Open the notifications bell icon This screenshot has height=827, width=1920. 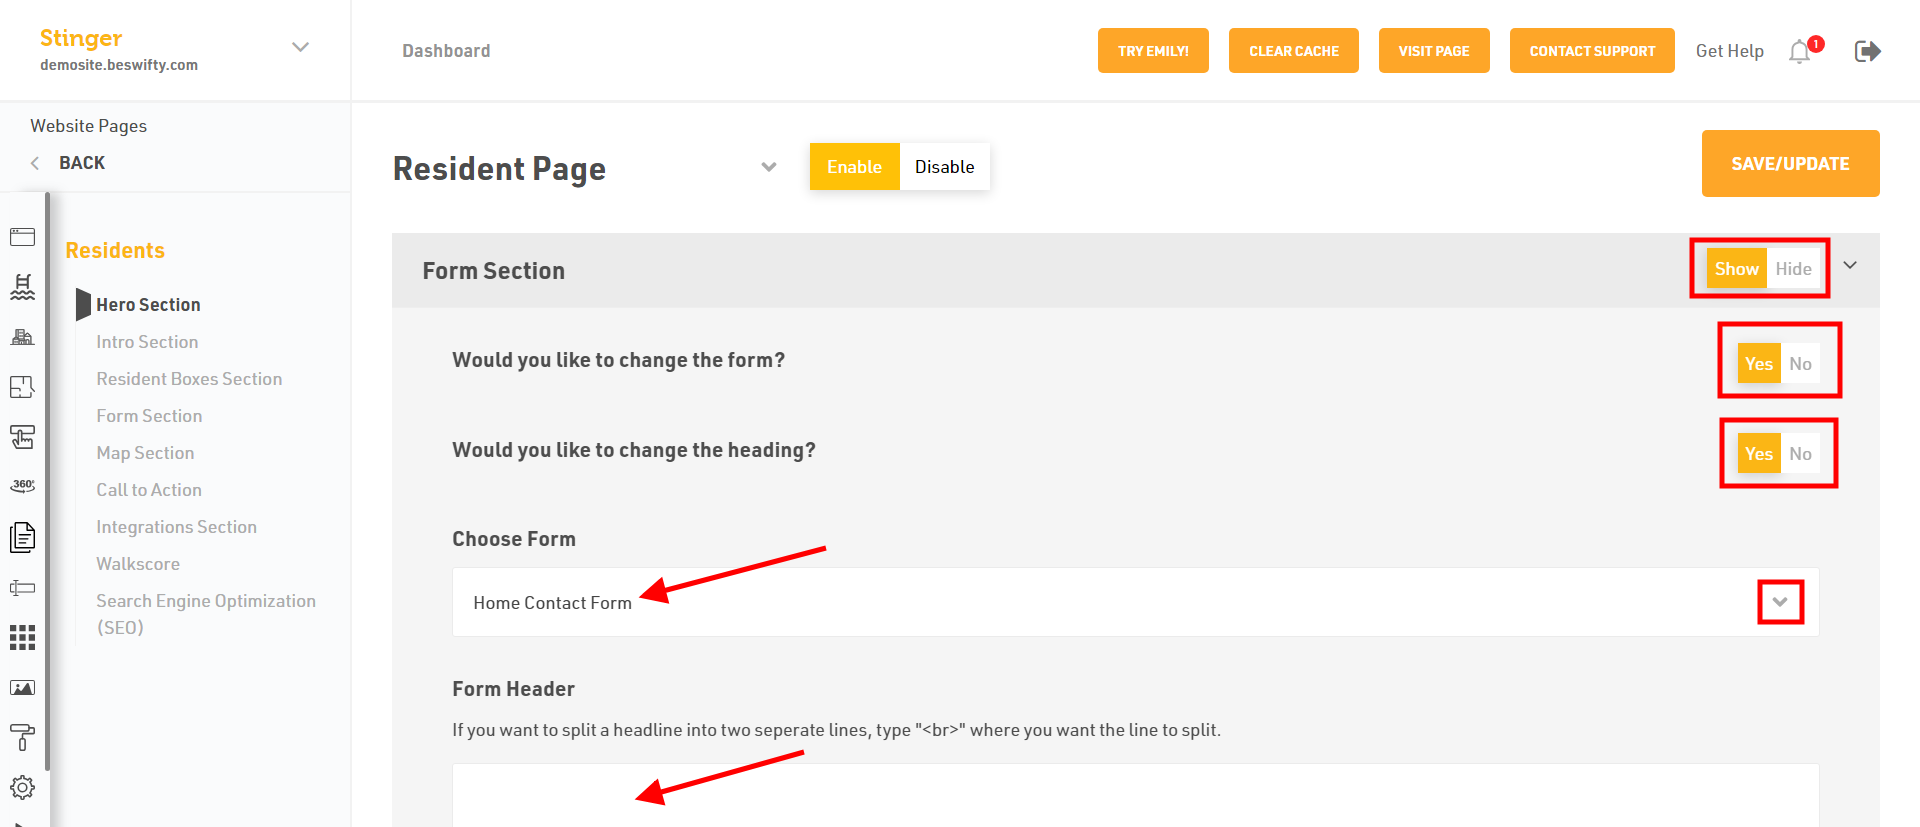click(1800, 51)
